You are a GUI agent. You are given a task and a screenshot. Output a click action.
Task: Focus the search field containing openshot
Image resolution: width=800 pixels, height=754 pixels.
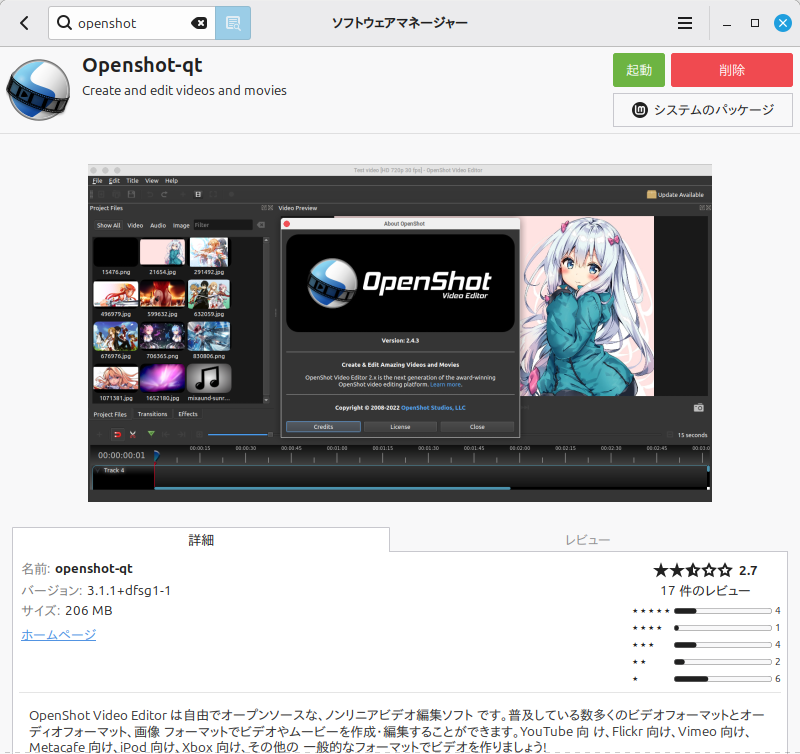130,23
